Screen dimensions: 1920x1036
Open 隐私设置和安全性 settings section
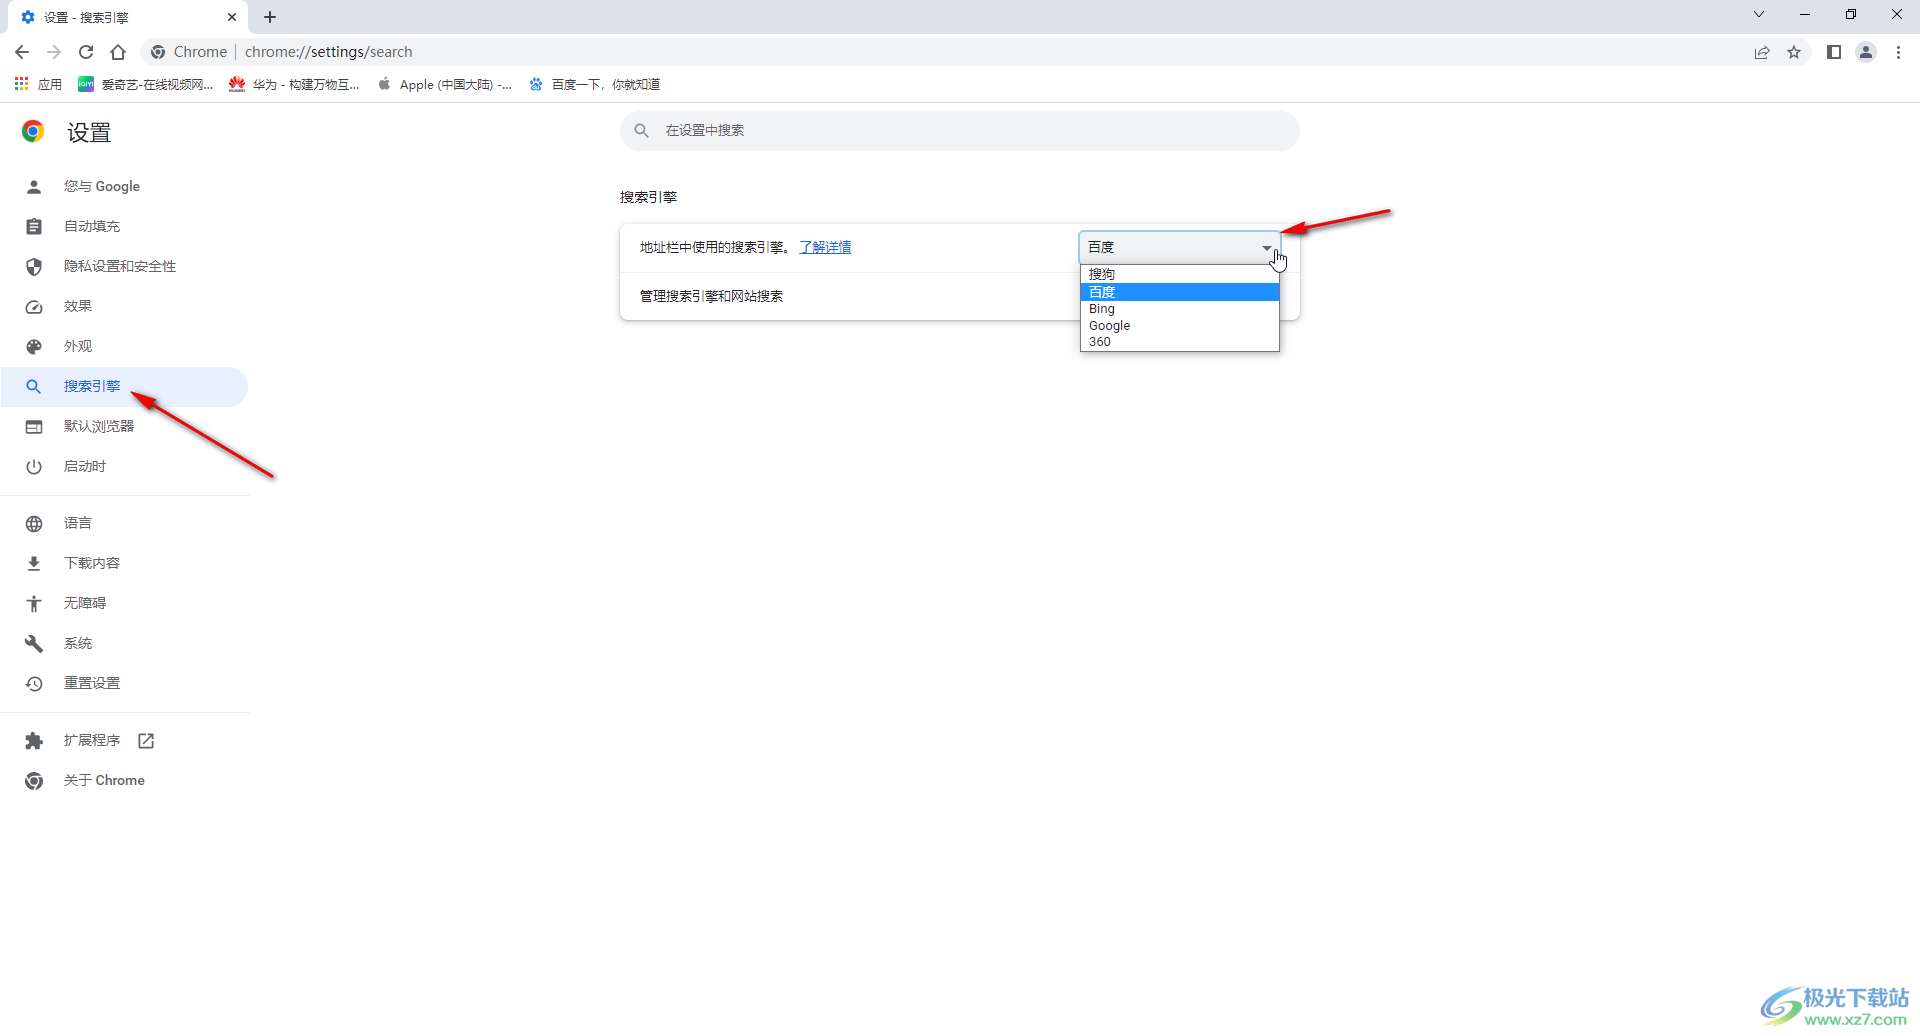click(124, 267)
